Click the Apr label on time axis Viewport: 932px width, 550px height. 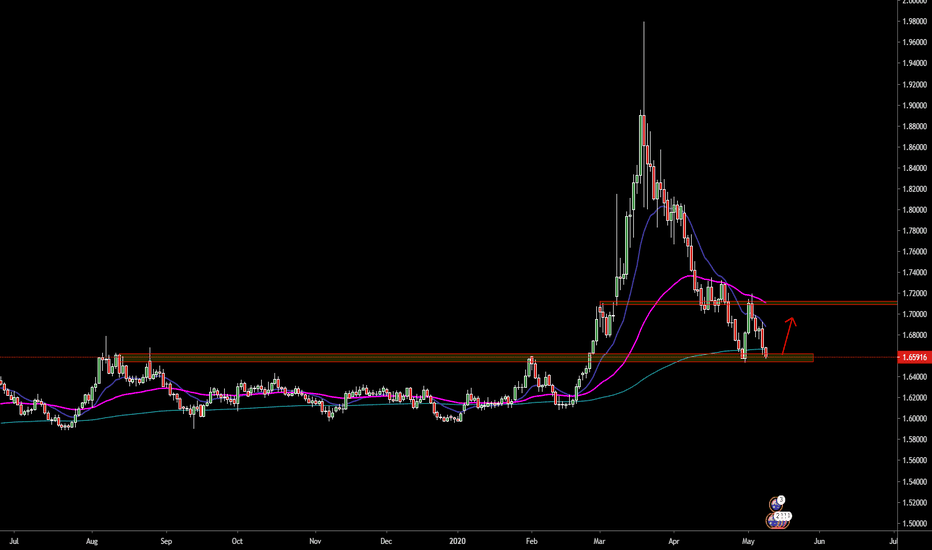pos(673,541)
